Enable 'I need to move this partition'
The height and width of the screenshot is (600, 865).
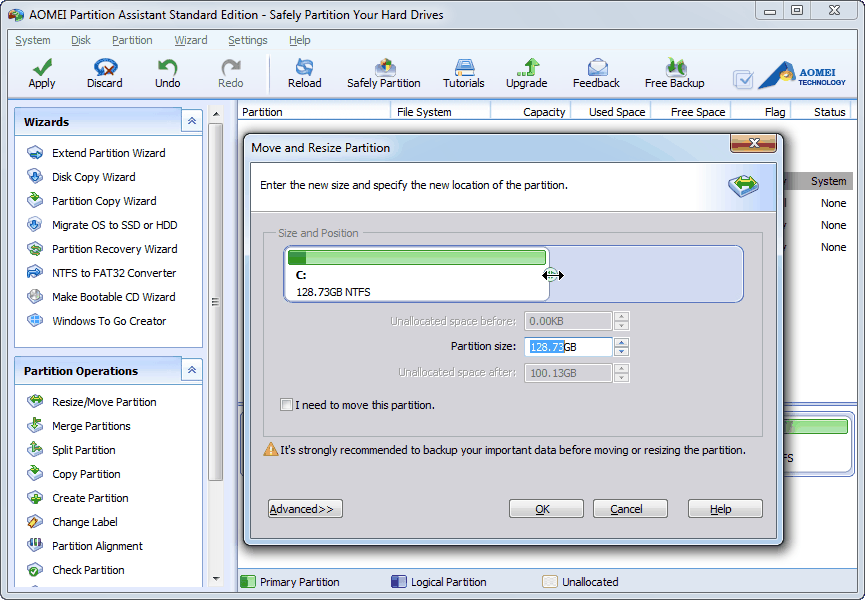286,405
